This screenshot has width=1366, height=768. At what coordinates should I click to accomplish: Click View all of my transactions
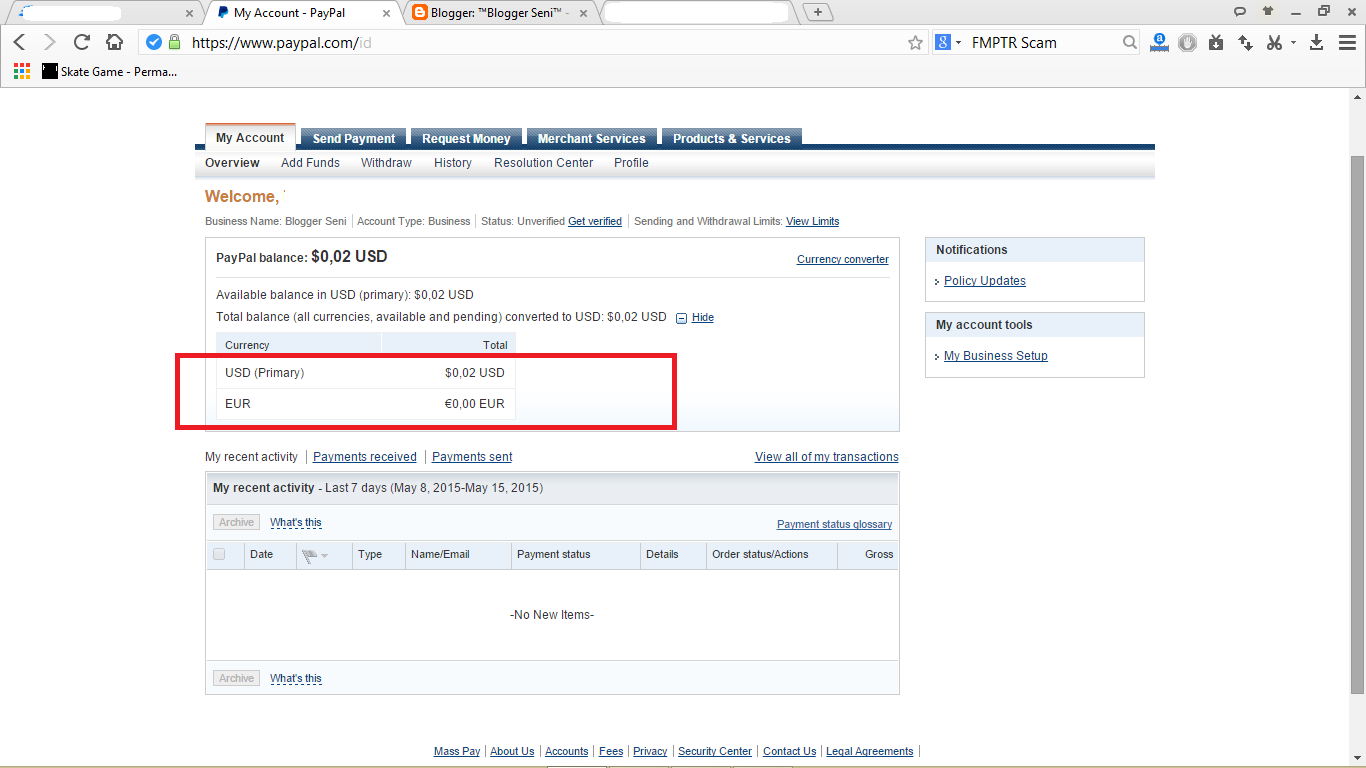[827, 457]
